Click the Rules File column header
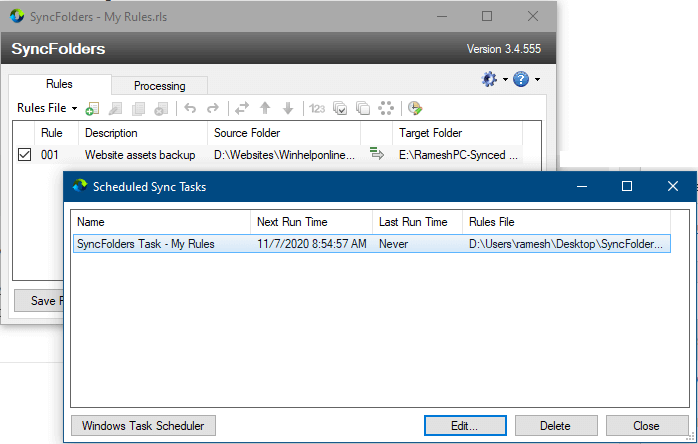Viewport: 698px width, 444px height. [x=567, y=222]
